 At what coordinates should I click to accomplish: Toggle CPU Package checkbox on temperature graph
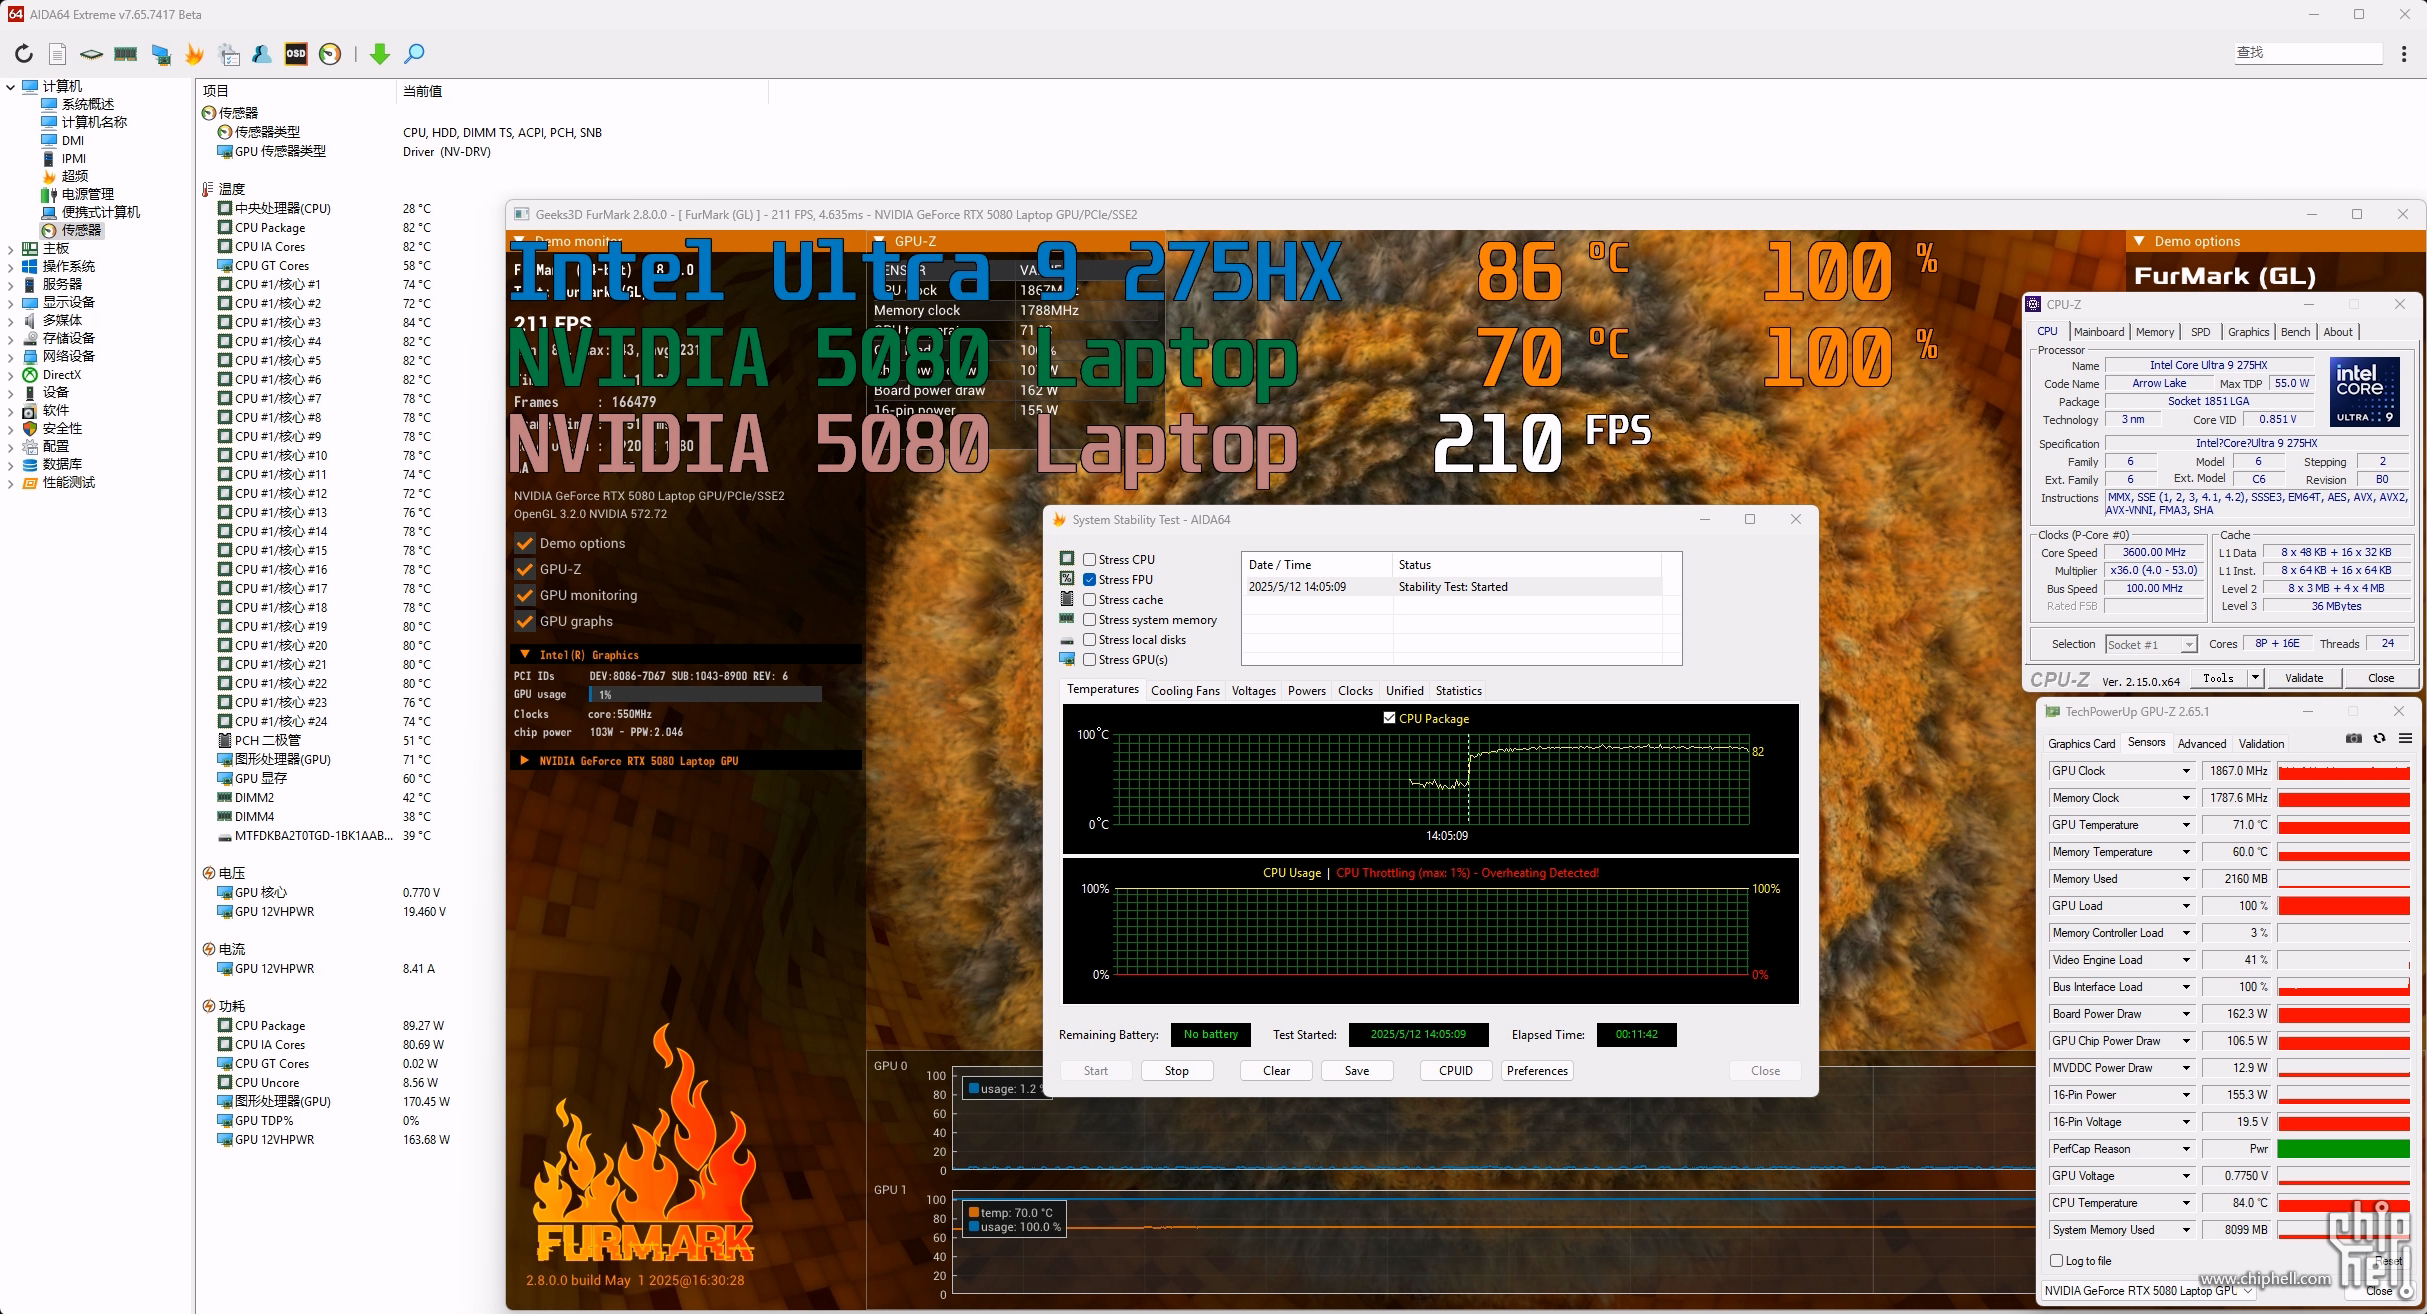coord(1389,718)
